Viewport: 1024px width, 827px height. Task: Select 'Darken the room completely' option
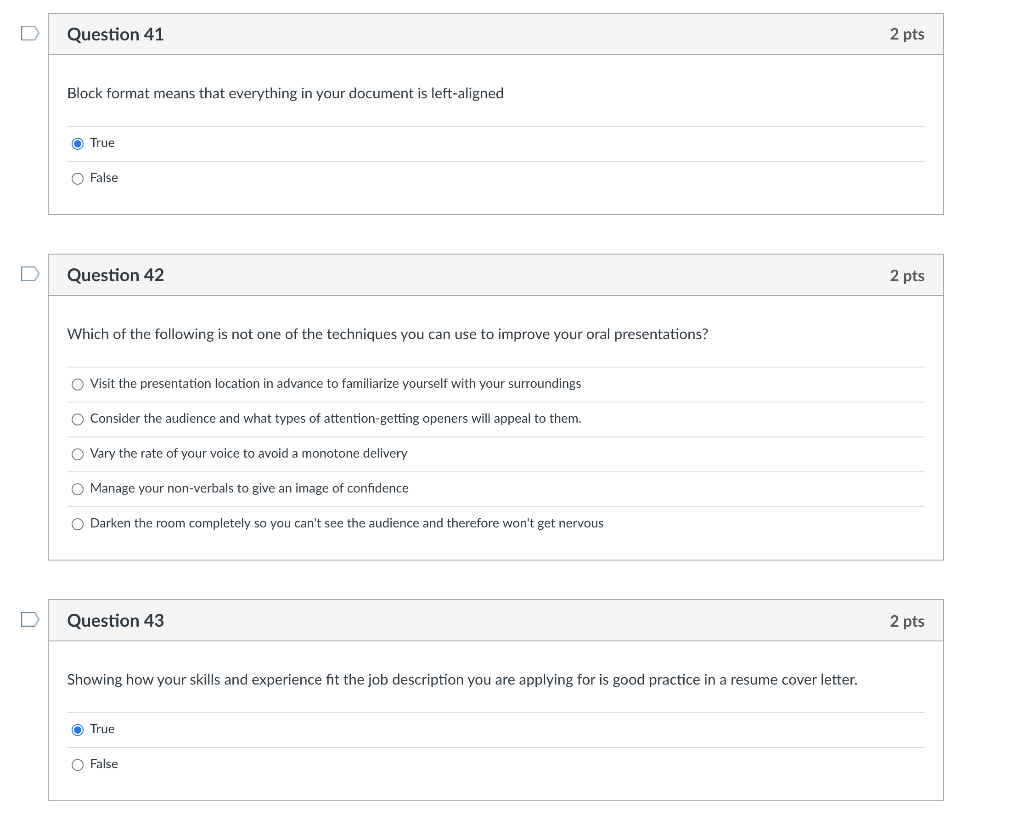point(78,524)
